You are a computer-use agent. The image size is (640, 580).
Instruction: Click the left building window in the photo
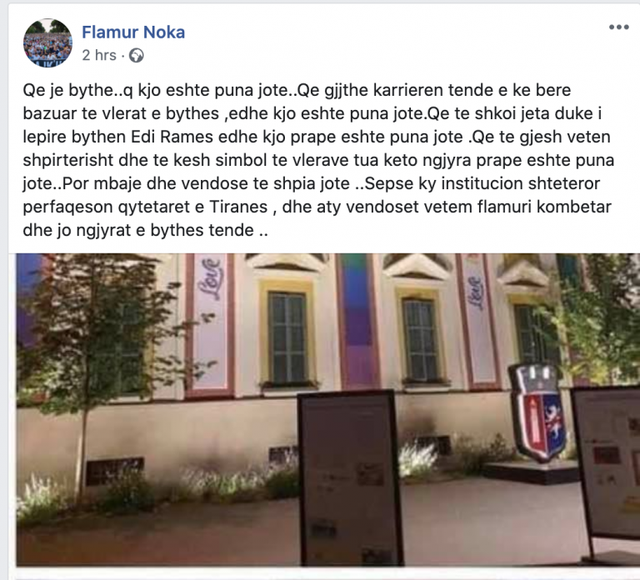[287, 338]
